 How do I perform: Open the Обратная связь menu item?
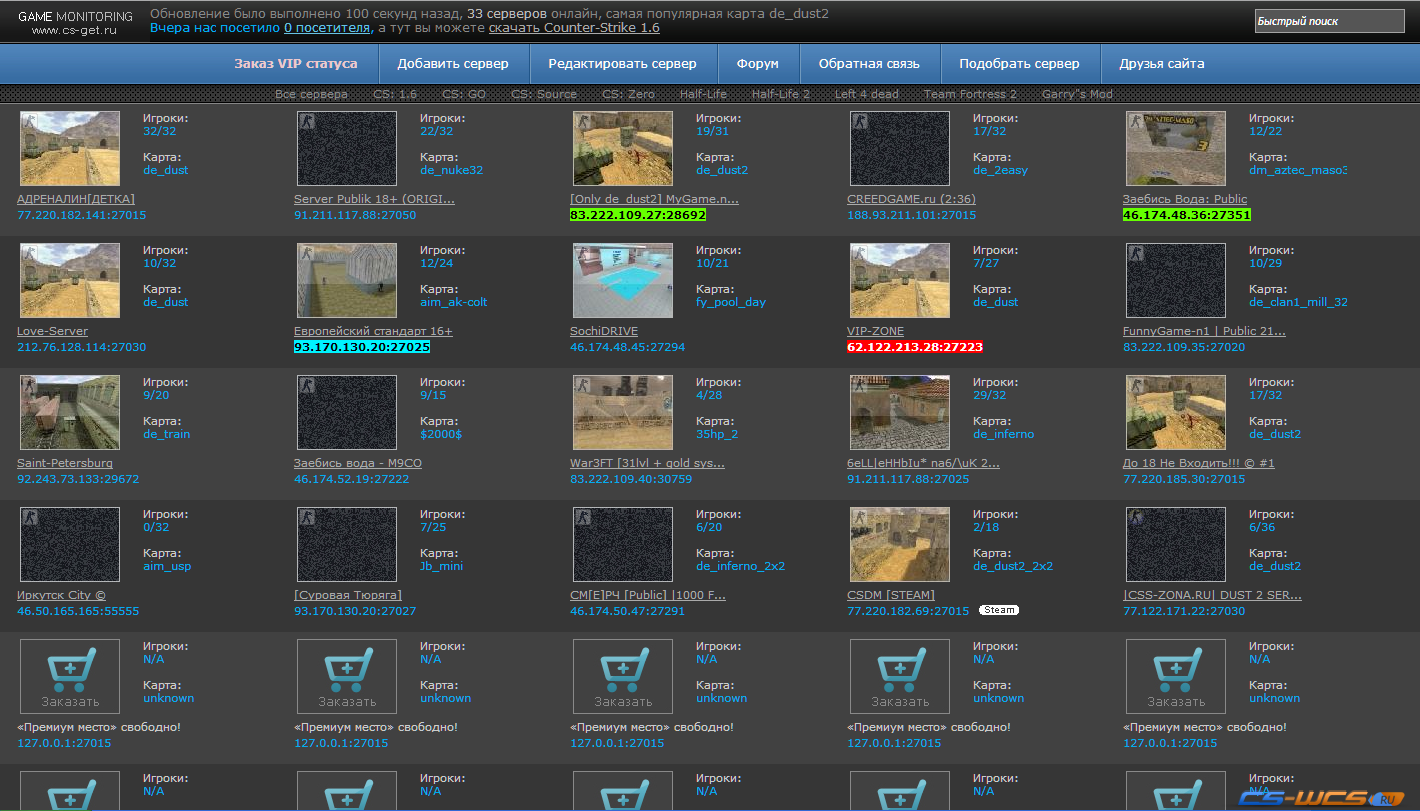click(x=869, y=63)
